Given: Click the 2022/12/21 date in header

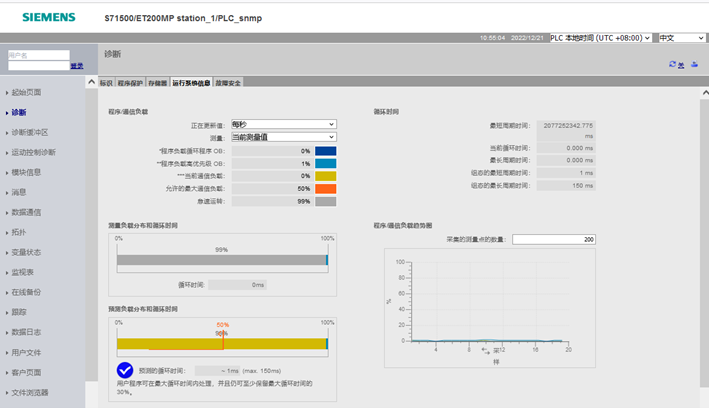Looking at the screenshot, I should point(527,38).
